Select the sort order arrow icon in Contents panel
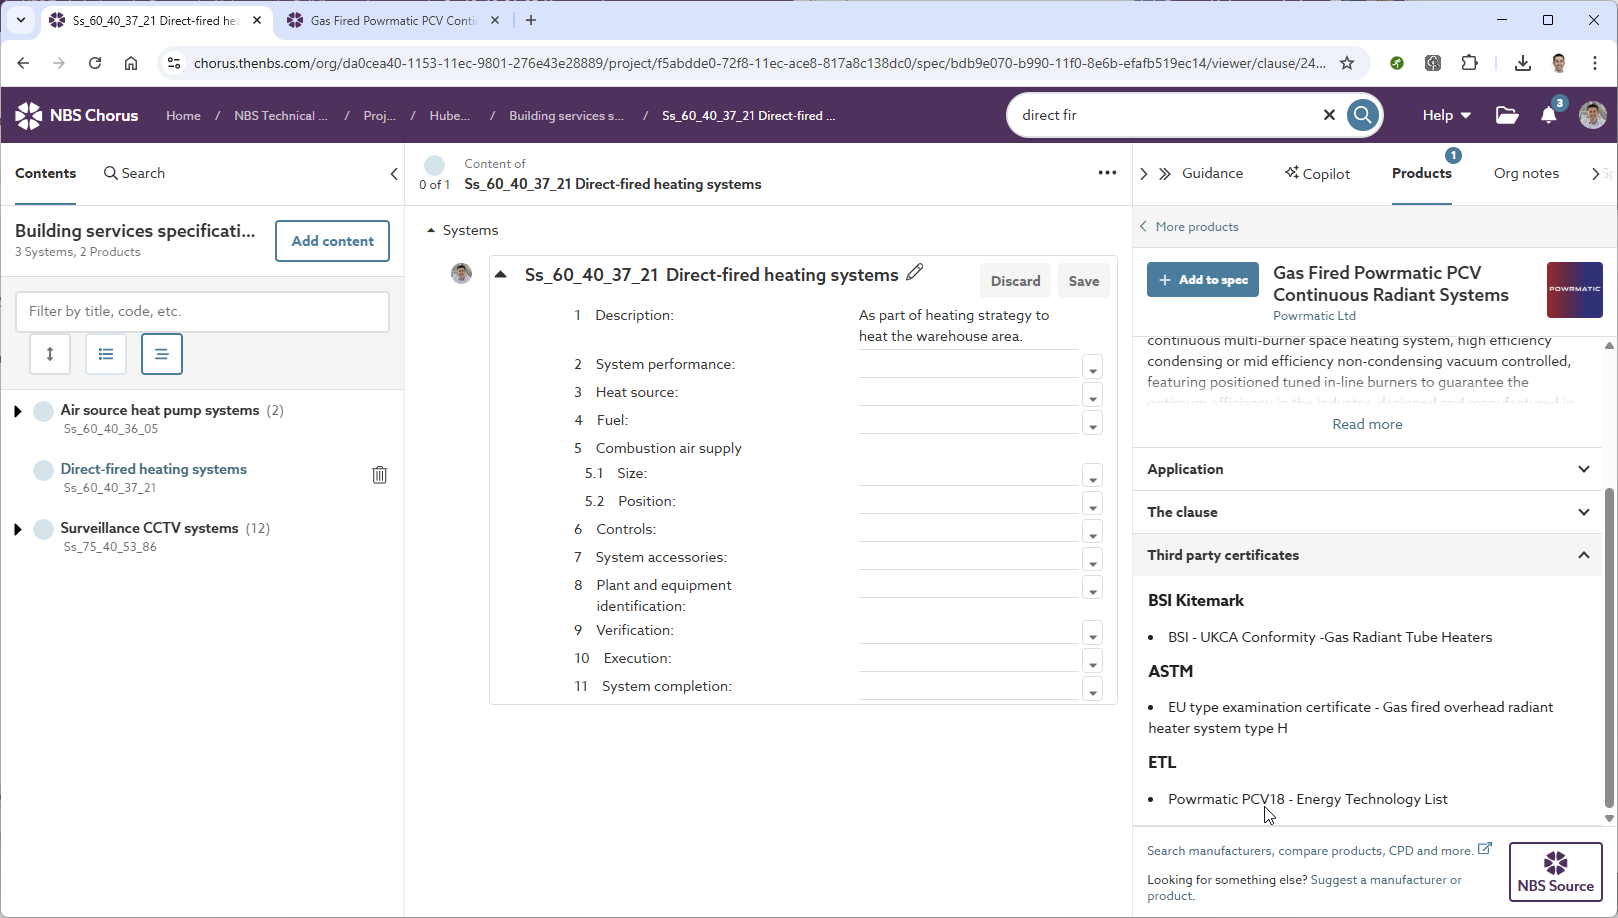Viewport: 1618px width, 918px height. point(50,354)
